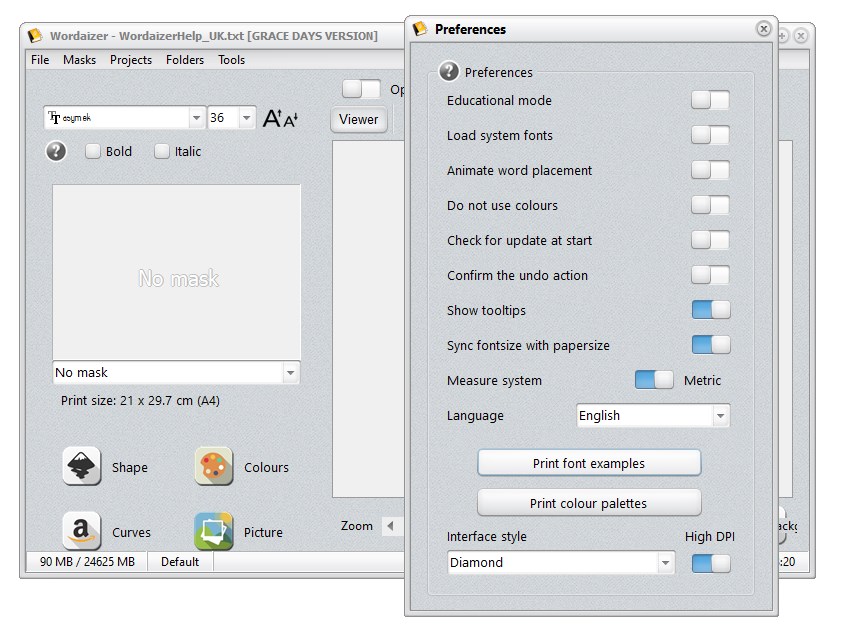Click the Viewer button
The width and height of the screenshot is (841, 633).
358,119
